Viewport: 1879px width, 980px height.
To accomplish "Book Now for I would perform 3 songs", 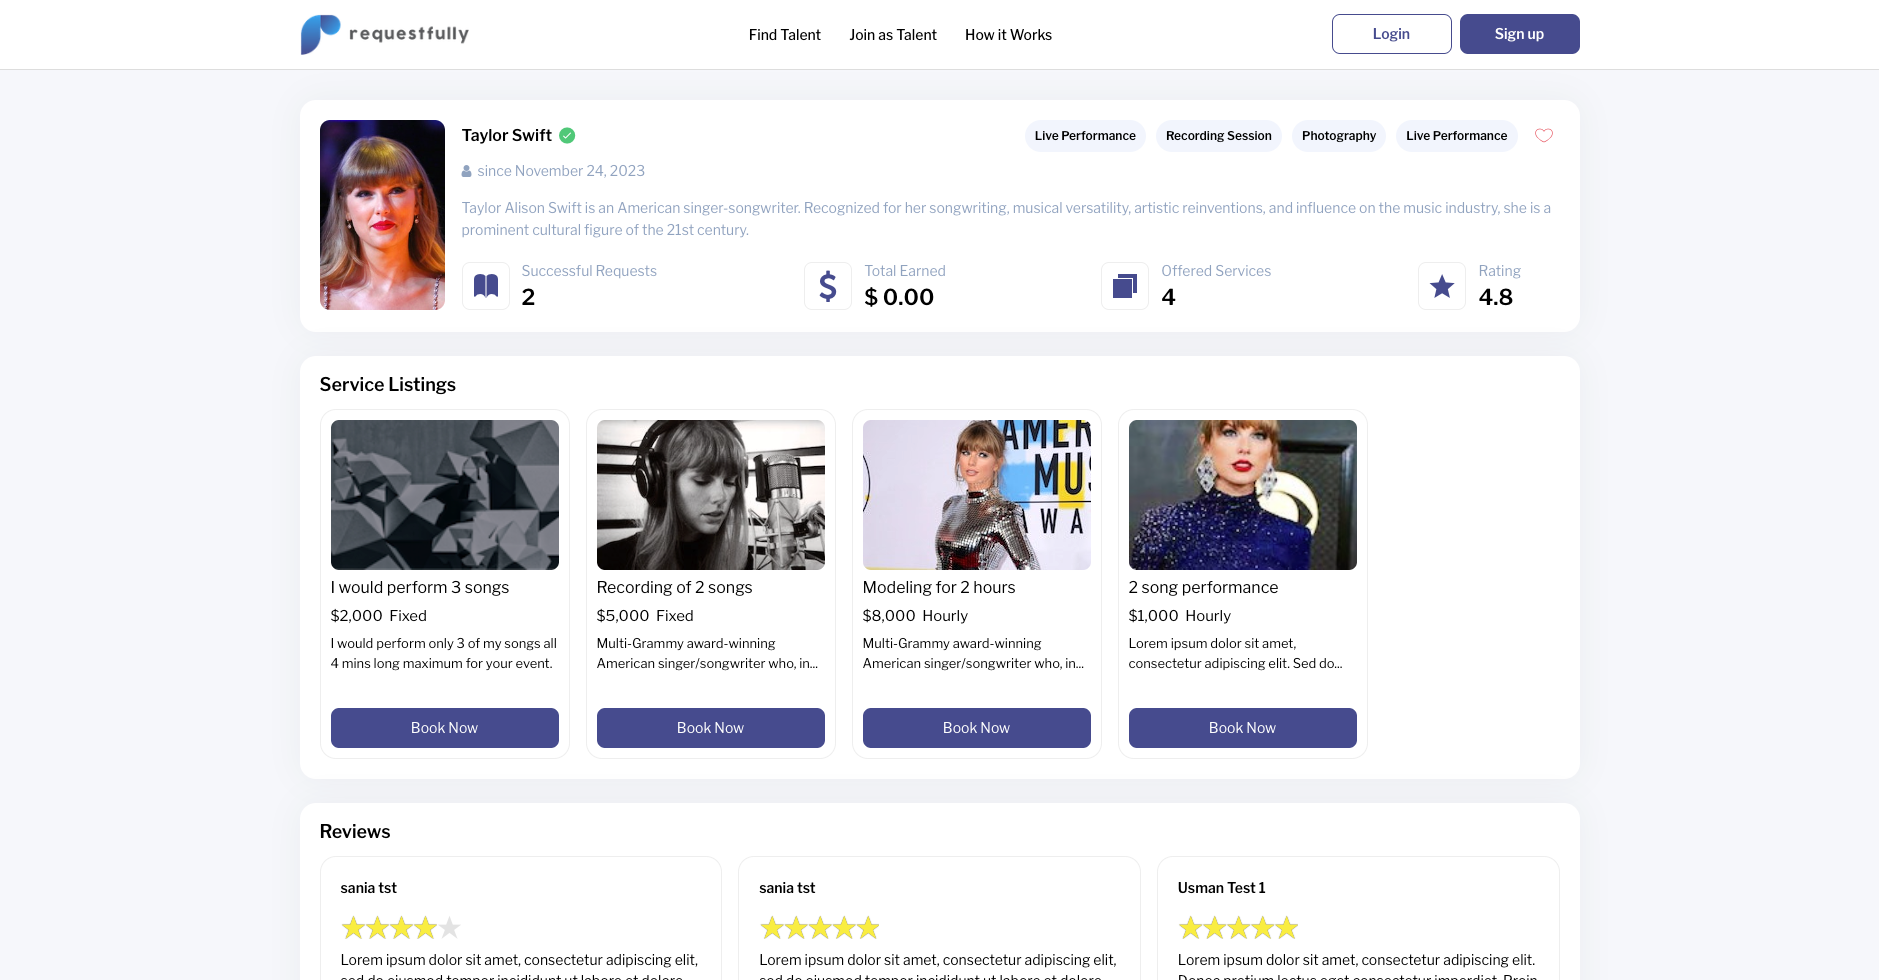I will 445,728.
